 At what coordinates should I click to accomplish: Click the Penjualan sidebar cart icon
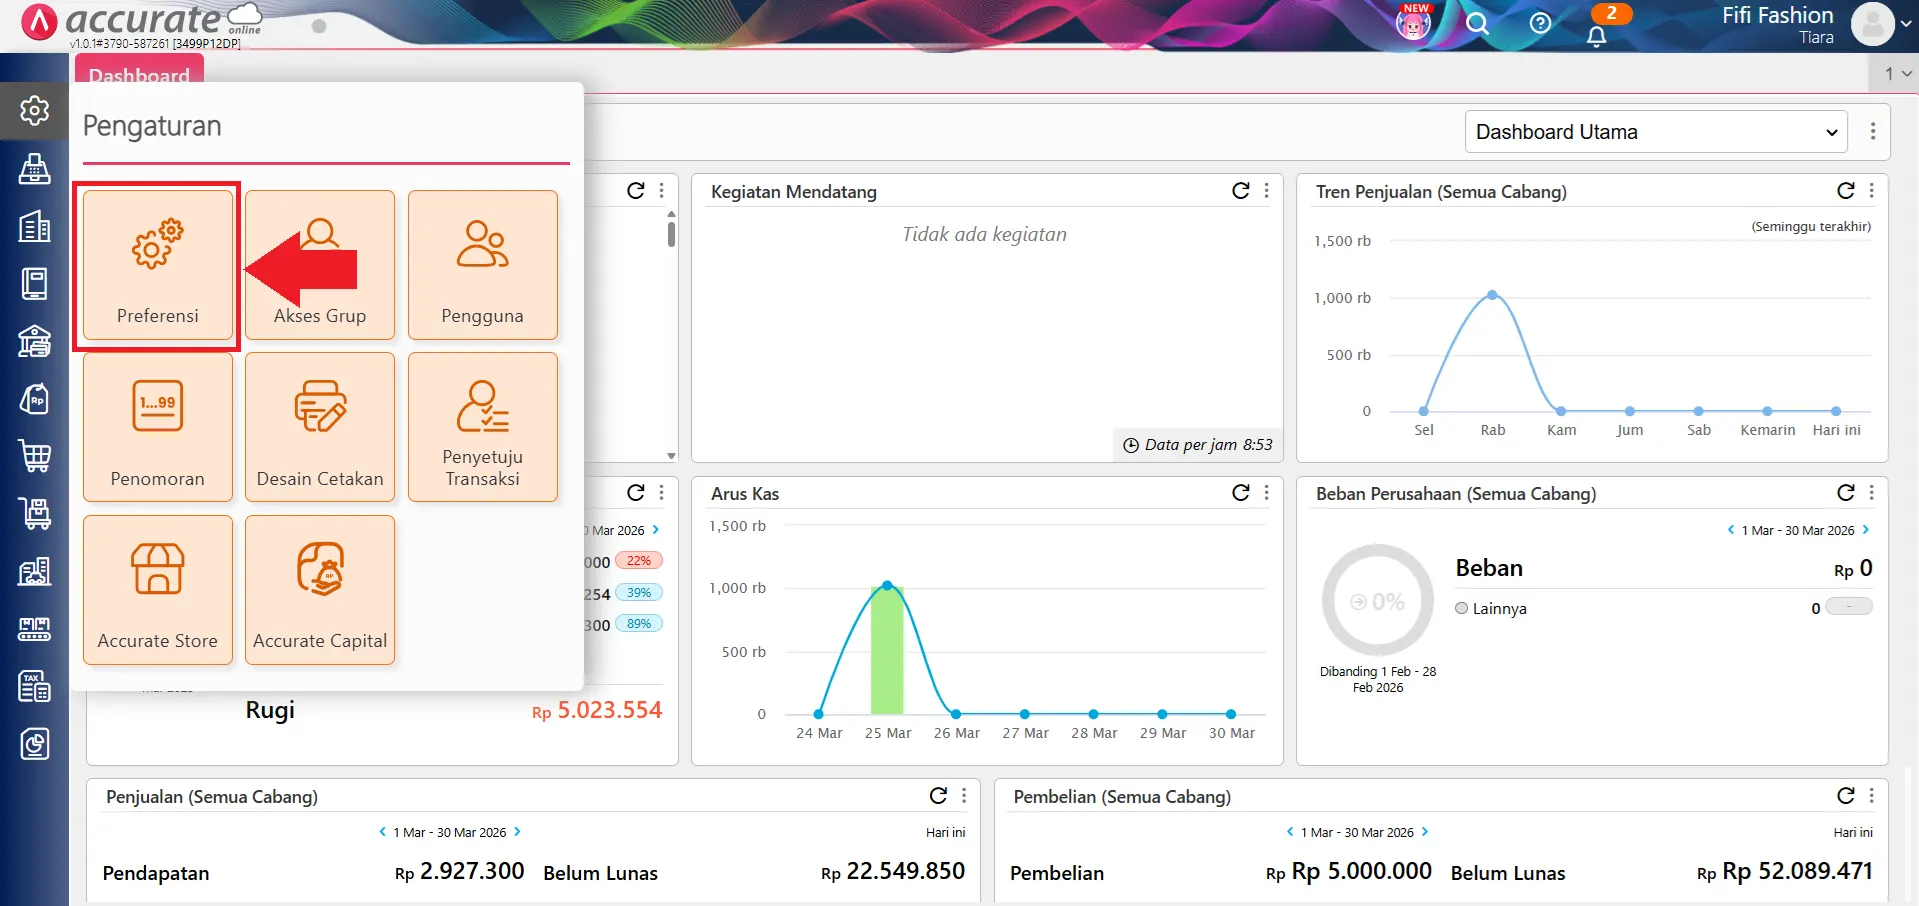(35, 456)
